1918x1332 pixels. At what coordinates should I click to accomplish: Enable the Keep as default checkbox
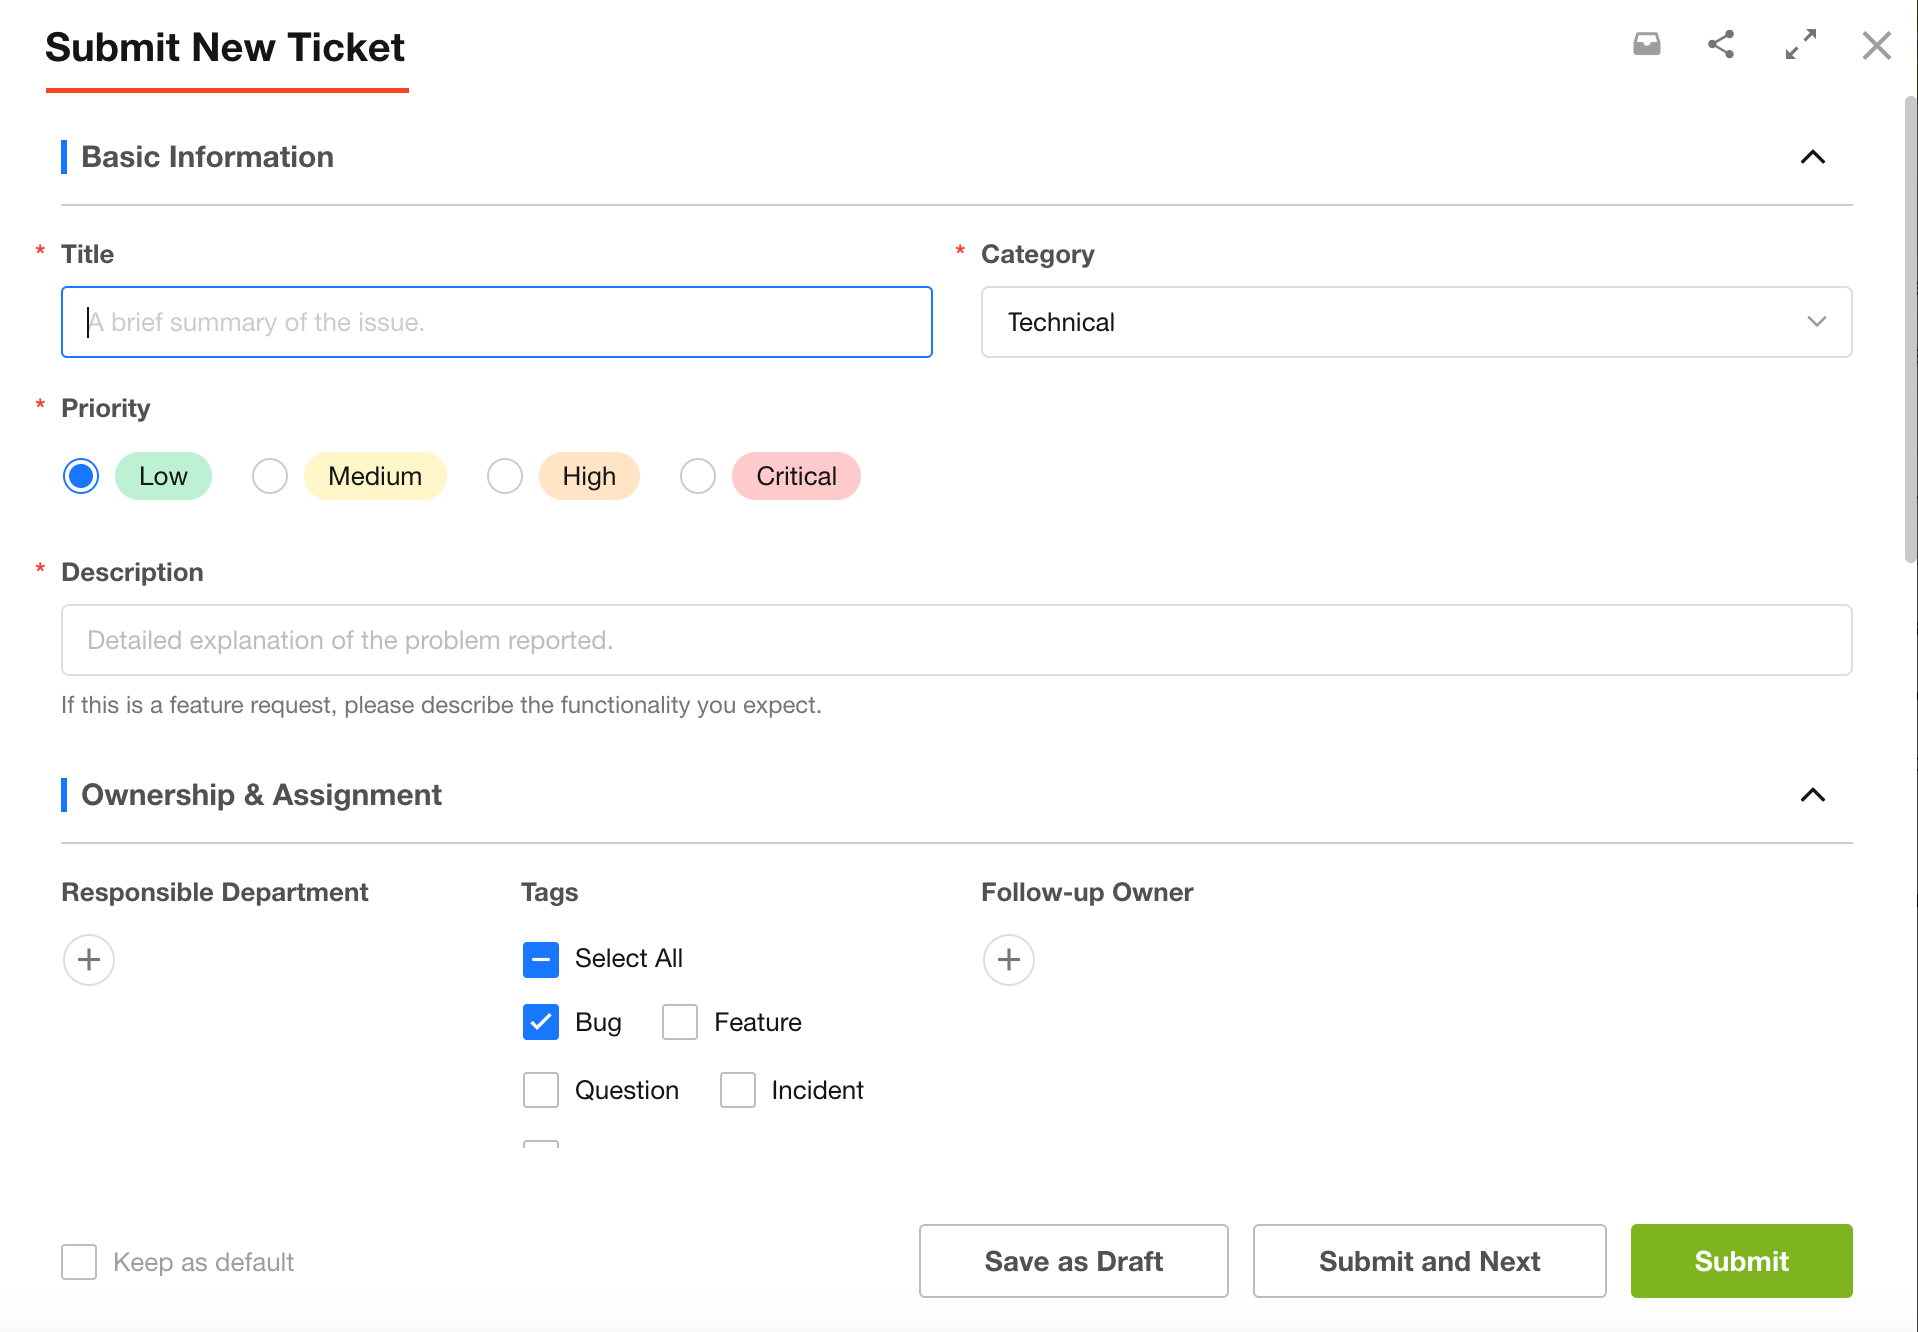[x=79, y=1262]
